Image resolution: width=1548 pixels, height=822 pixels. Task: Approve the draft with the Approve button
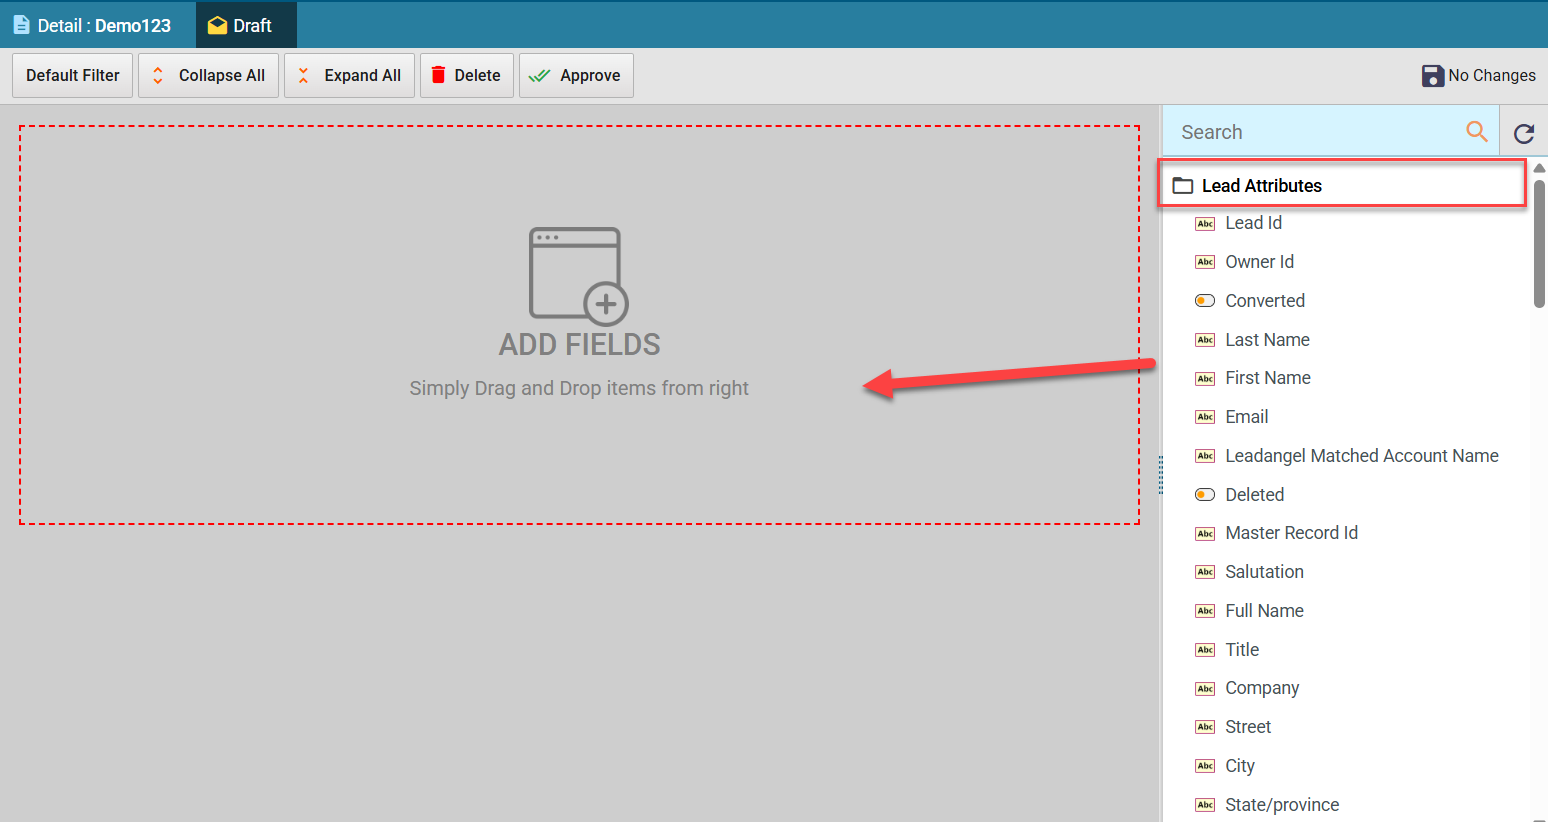coord(576,75)
